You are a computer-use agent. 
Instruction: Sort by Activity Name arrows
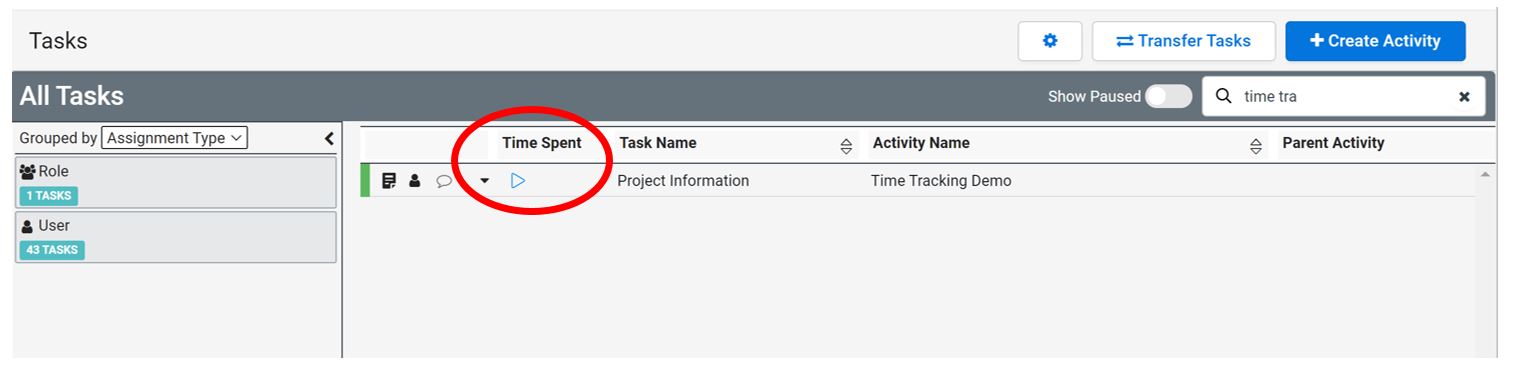1256,145
